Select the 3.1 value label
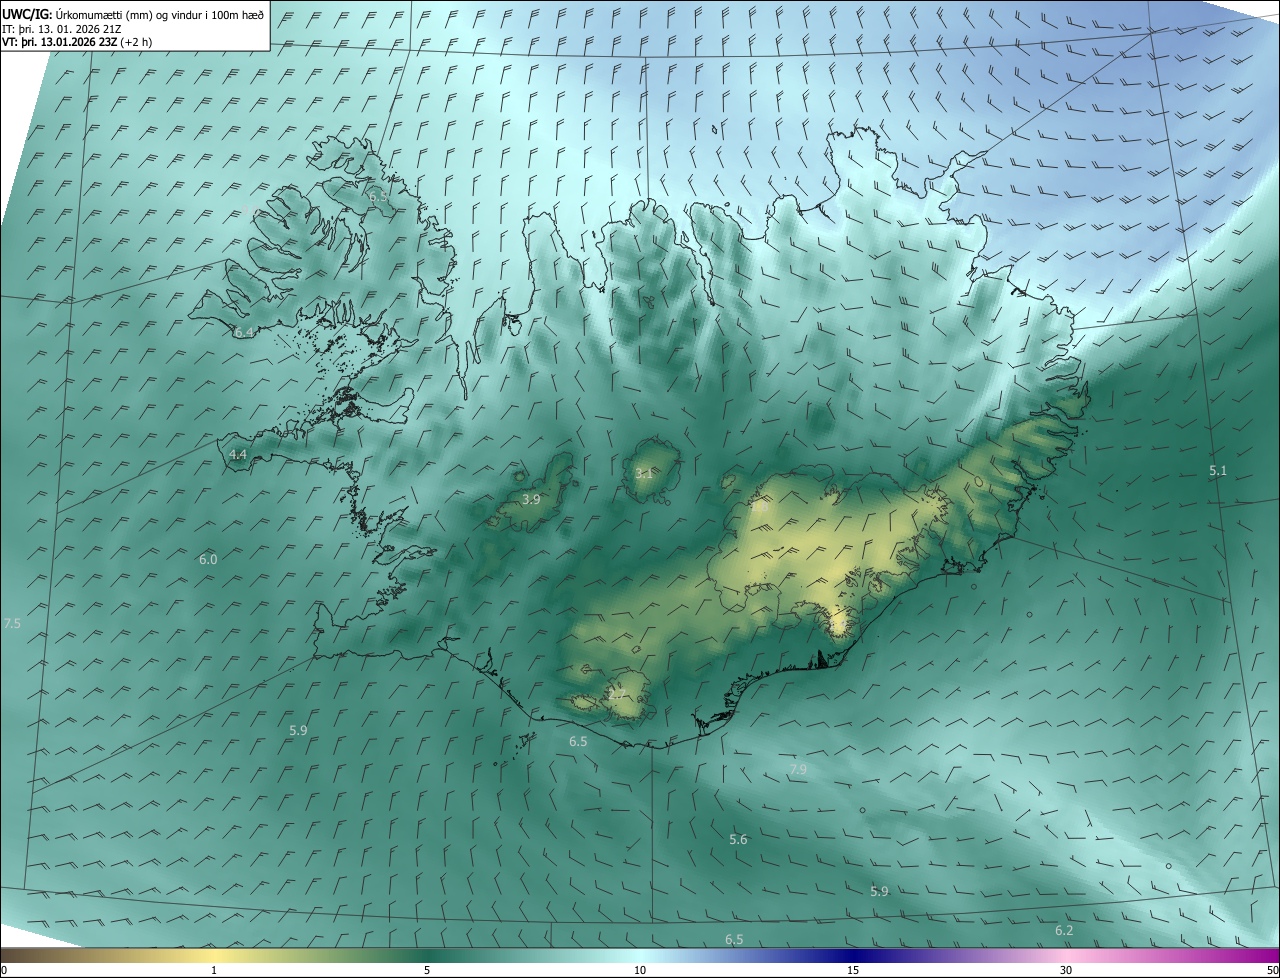Viewport: 1280px width, 978px height. pyautogui.click(x=644, y=473)
